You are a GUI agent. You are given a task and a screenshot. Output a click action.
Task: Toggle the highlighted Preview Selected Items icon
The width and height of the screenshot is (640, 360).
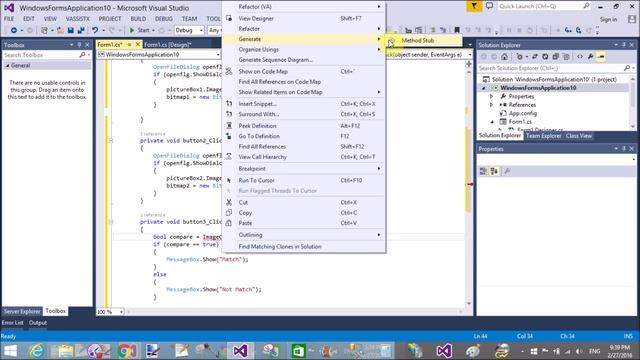601,57
